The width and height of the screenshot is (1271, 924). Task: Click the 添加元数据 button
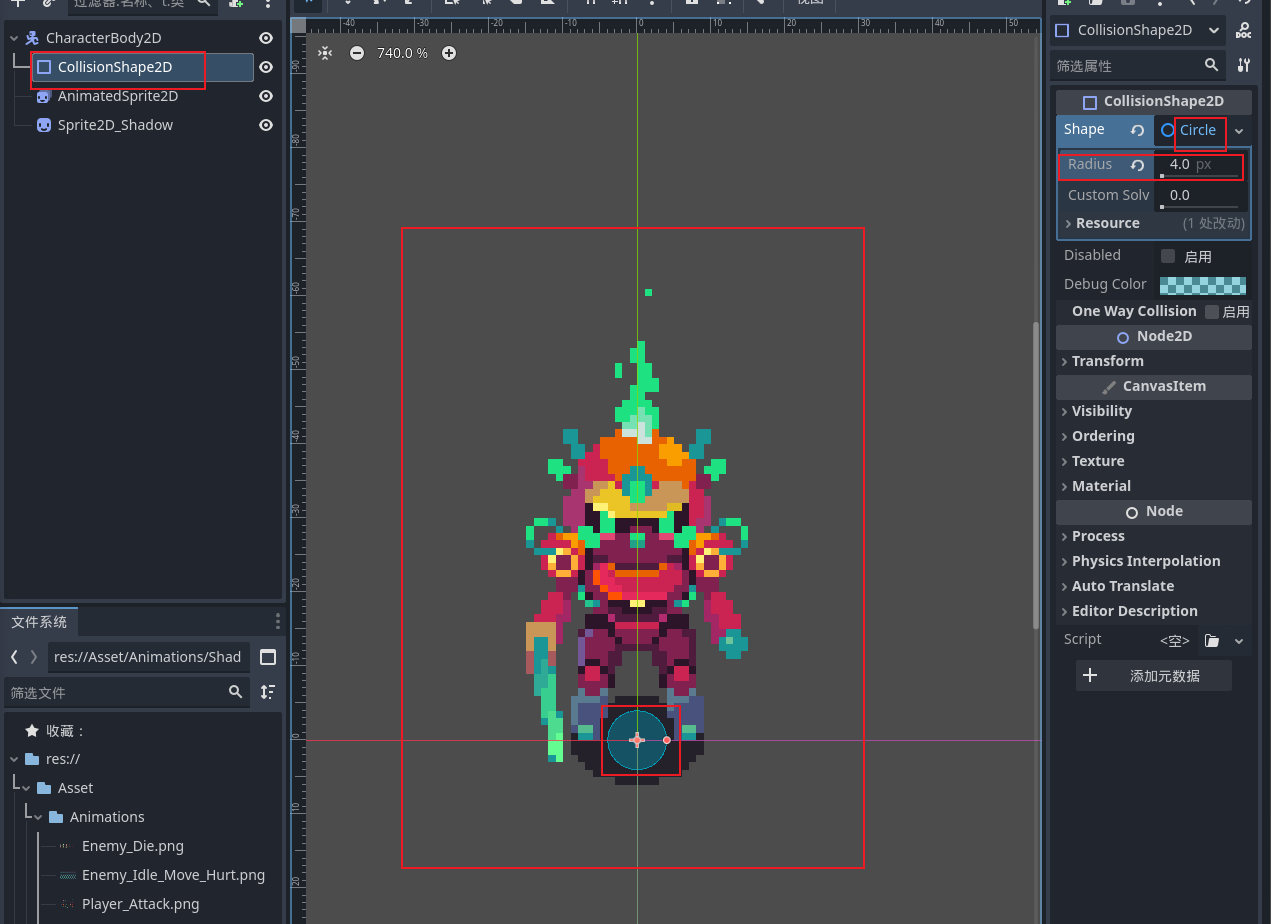(1154, 676)
